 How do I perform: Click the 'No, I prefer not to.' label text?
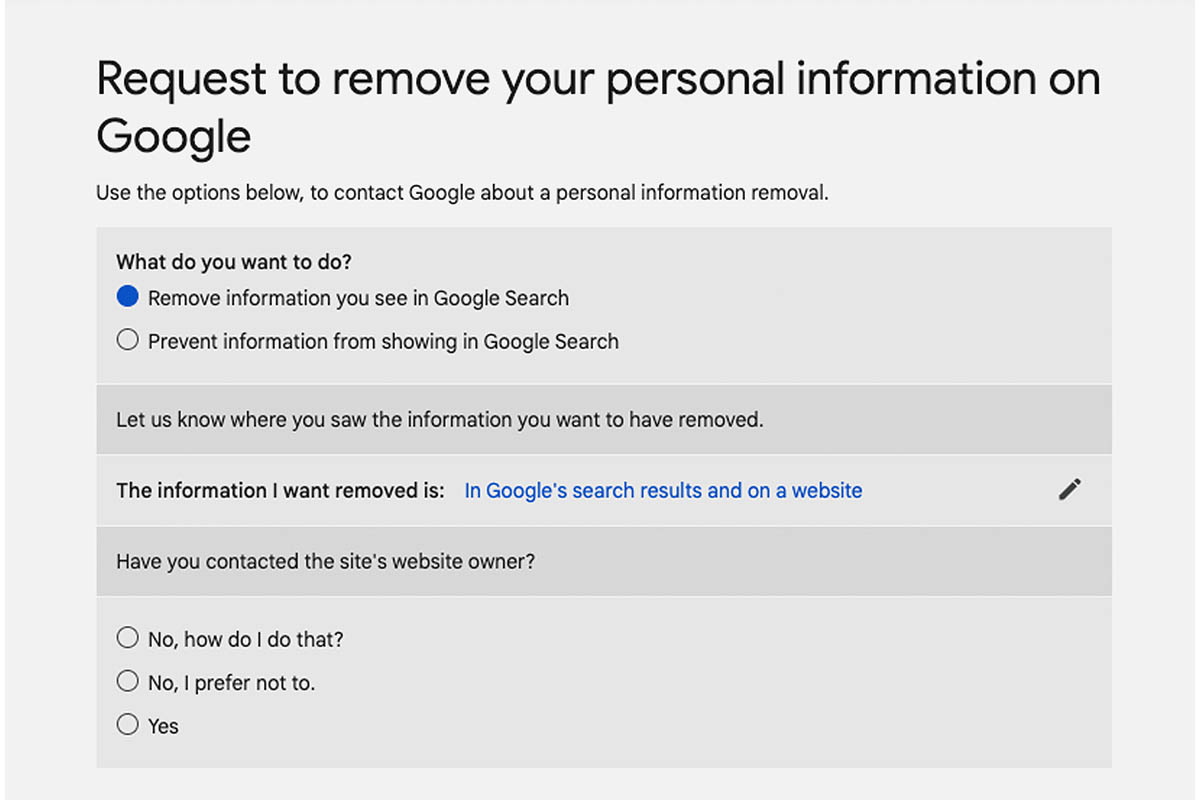[x=231, y=684]
